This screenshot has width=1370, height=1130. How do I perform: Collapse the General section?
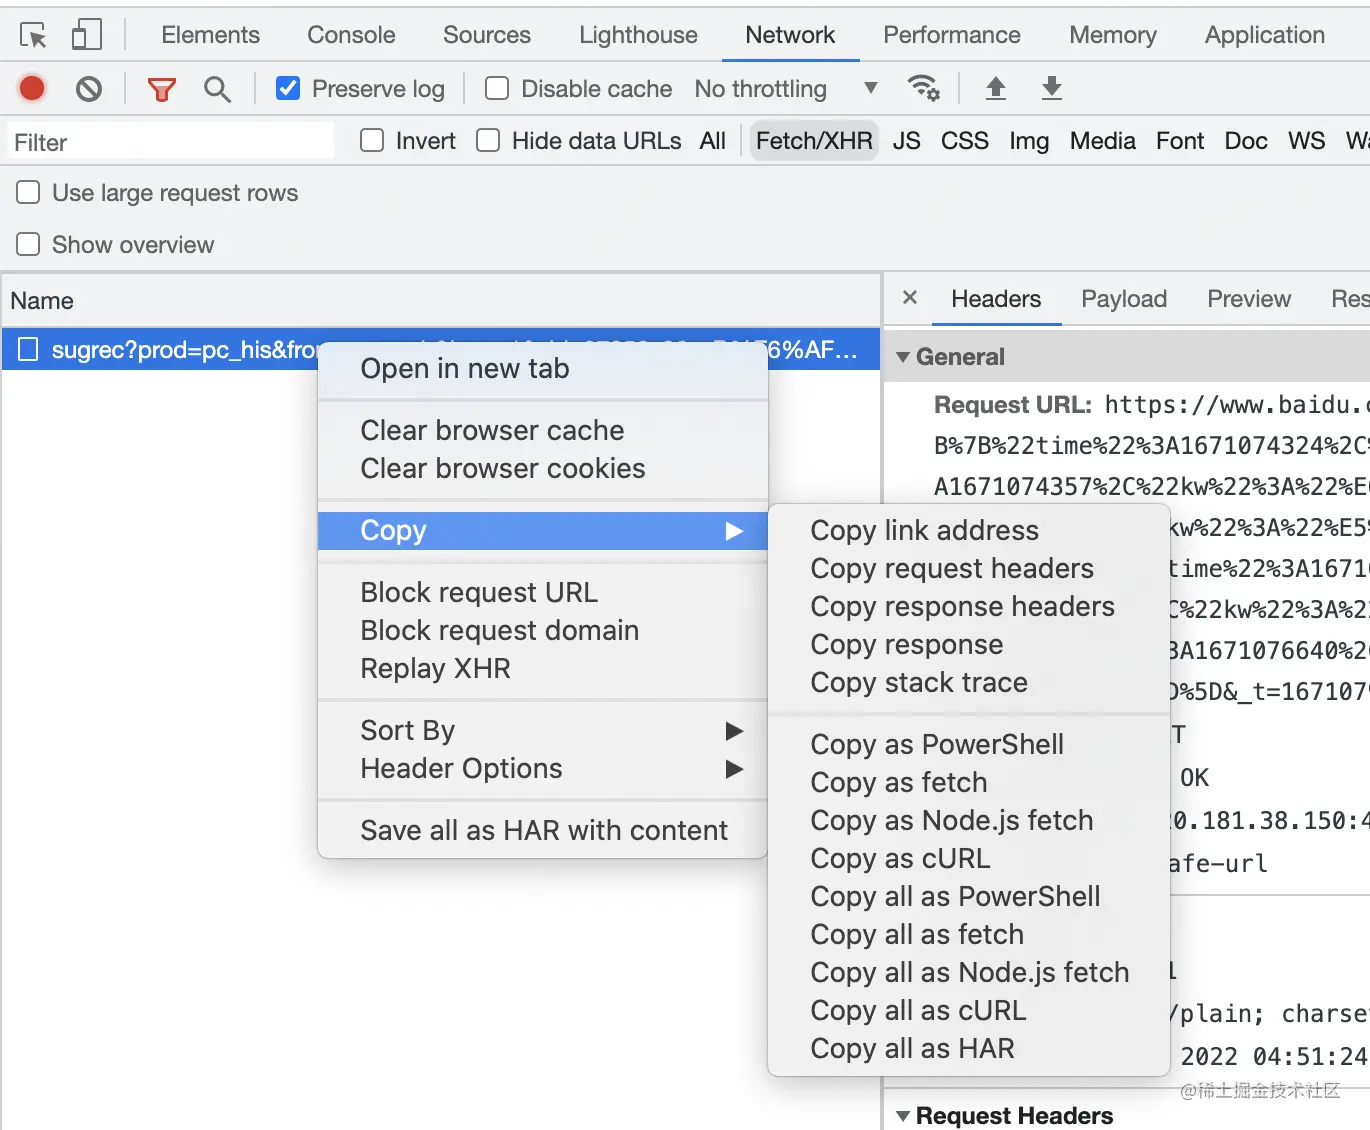click(x=904, y=357)
